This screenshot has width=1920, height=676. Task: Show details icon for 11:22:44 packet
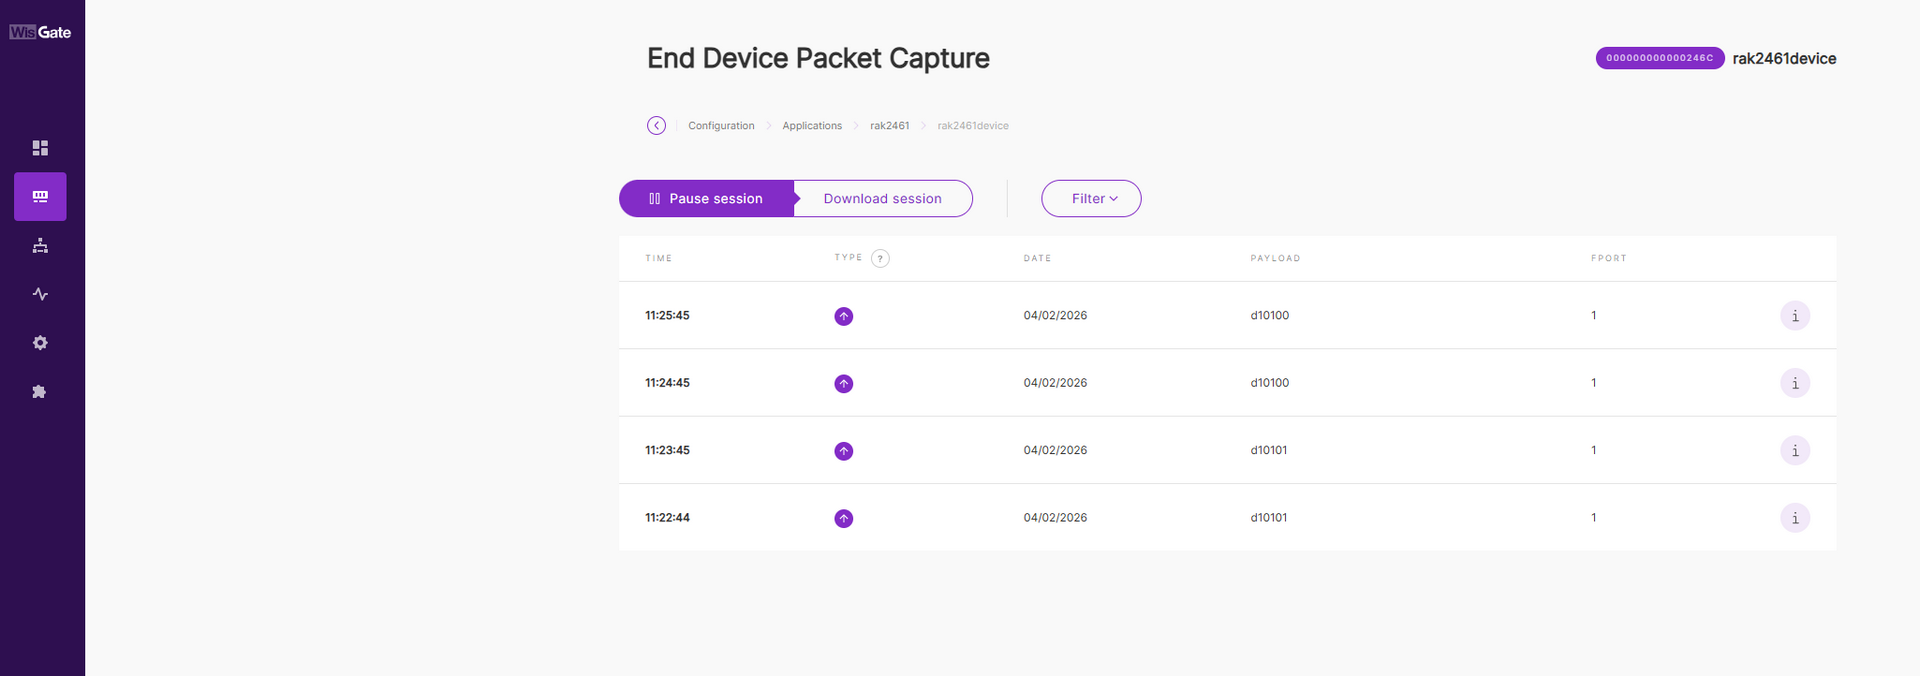(x=1795, y=518)
